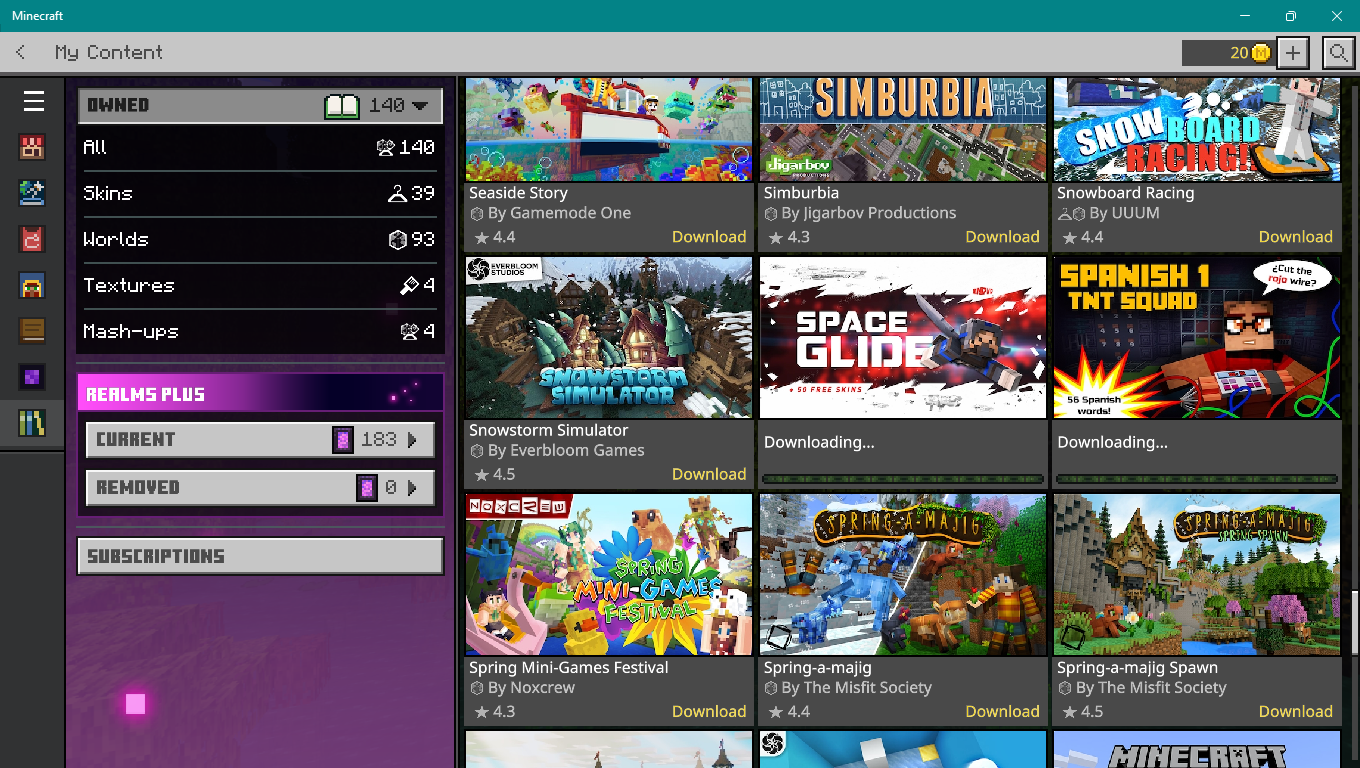Download Spring Mini-Games Festival
The image size is (1360, 768).
click(x=709, y=712)
